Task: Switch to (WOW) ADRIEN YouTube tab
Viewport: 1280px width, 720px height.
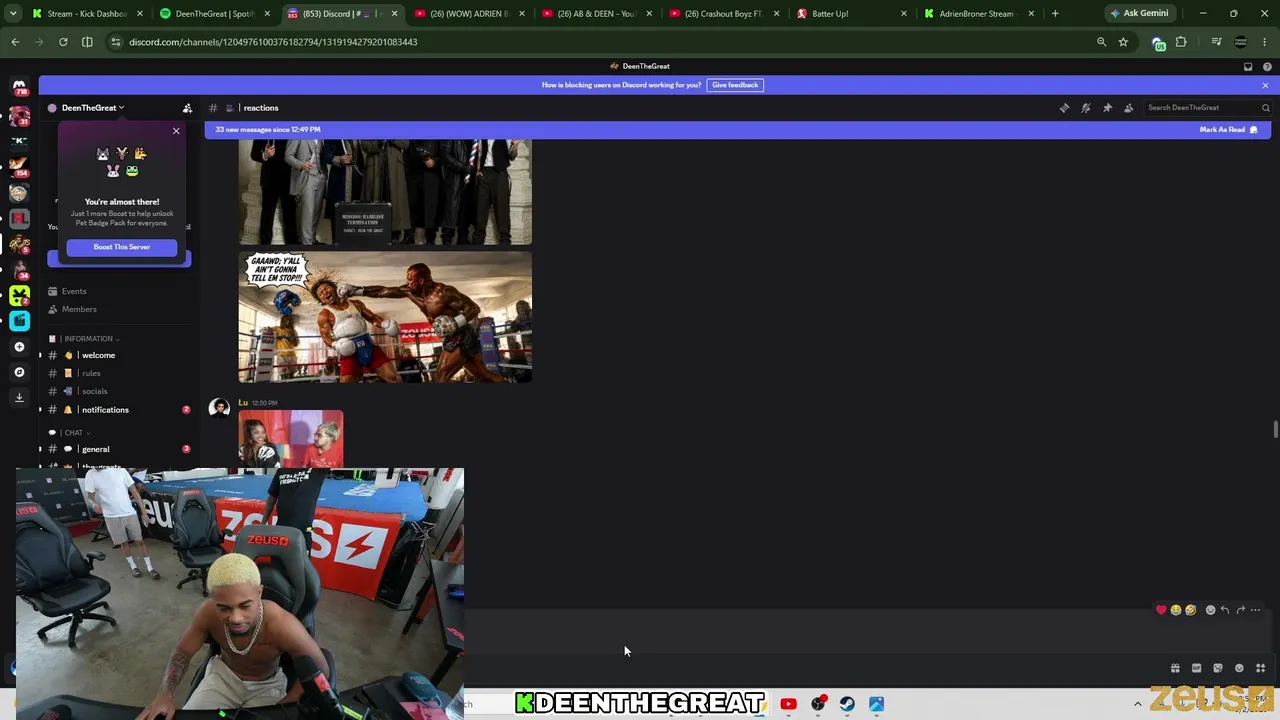Action: tap(468, 14)
